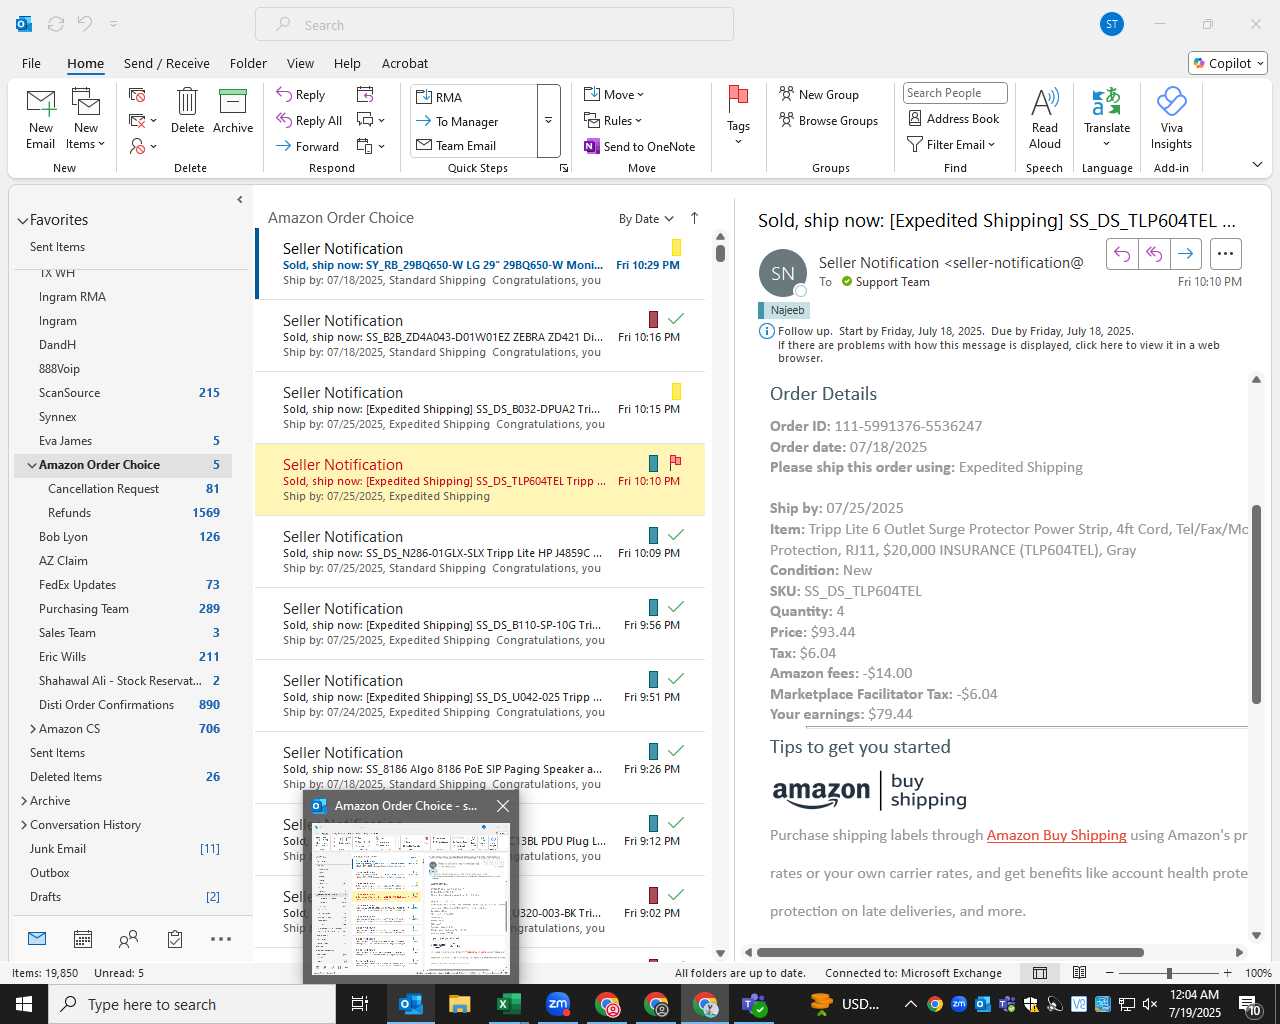Toggle complete checkmark on Fri 10:16 PM message
Image resolution: width=1280 pixels, height=1024 pixels.
pyautogui.click(x=676, y=319)
